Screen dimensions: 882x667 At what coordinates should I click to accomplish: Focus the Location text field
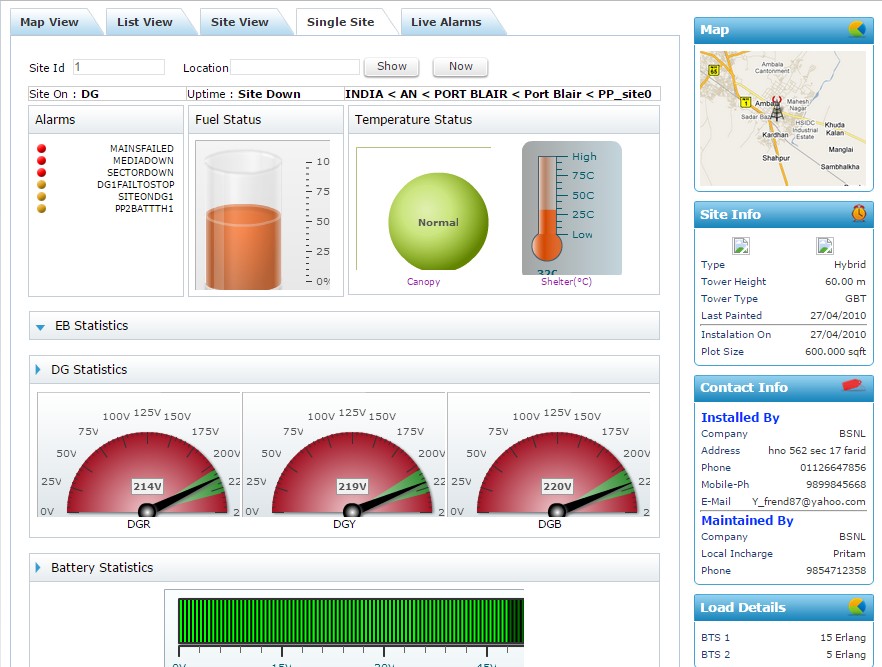point(295,67)
